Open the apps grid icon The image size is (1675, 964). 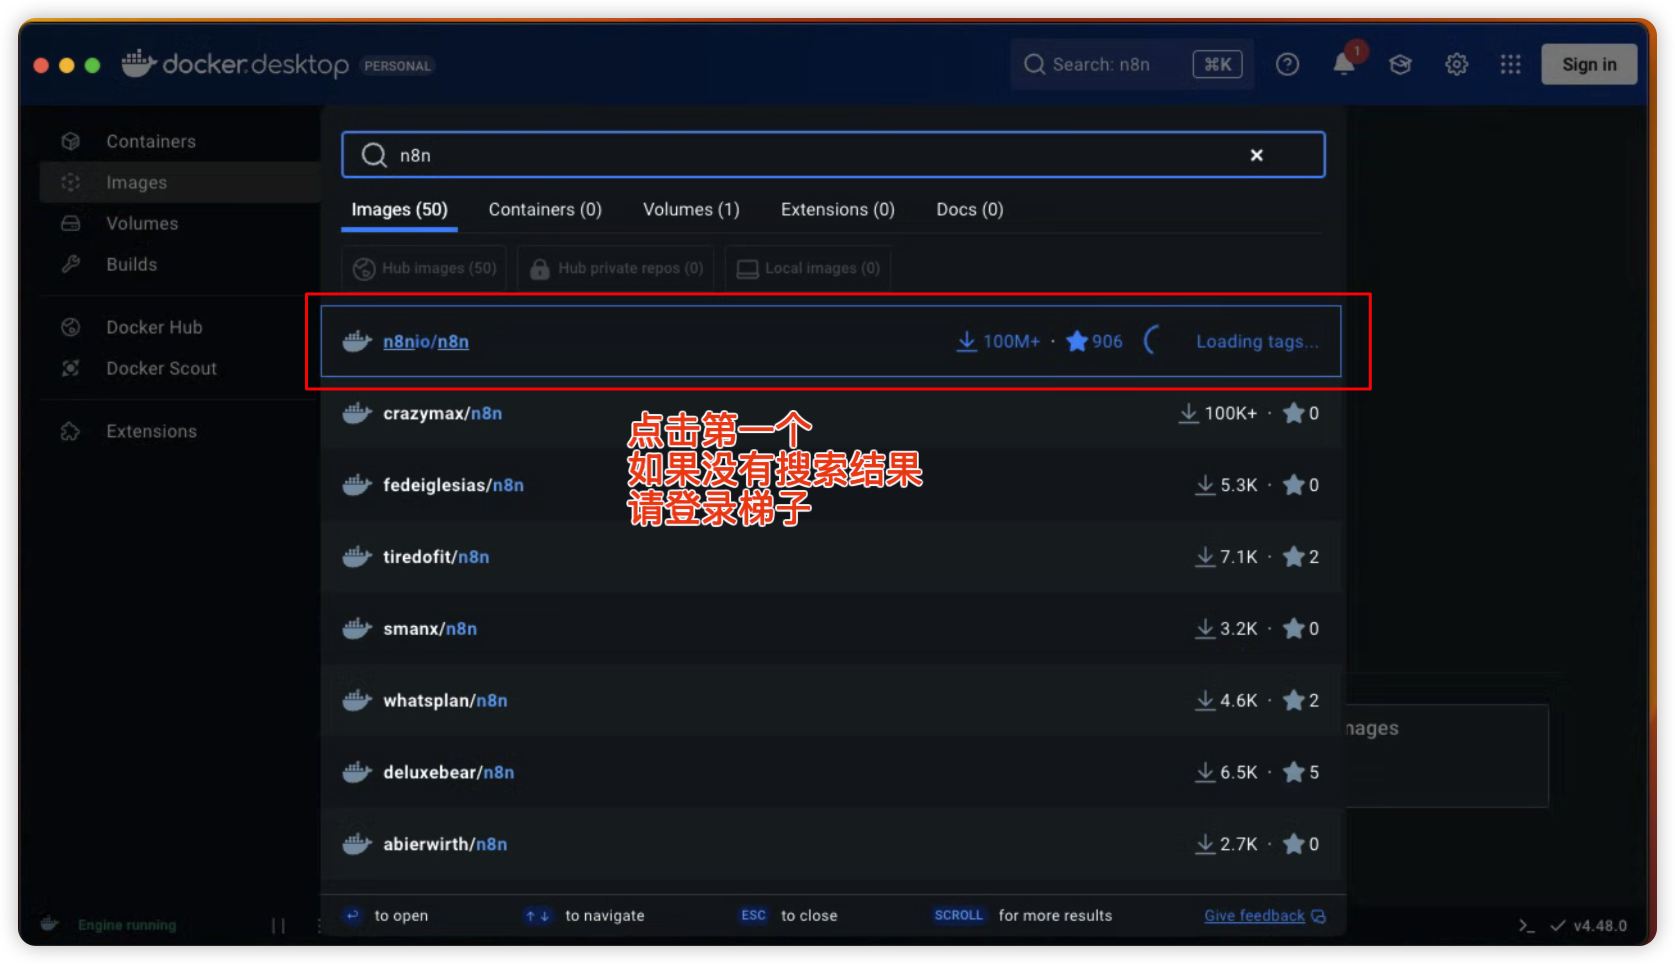(x=1510, y=64)
